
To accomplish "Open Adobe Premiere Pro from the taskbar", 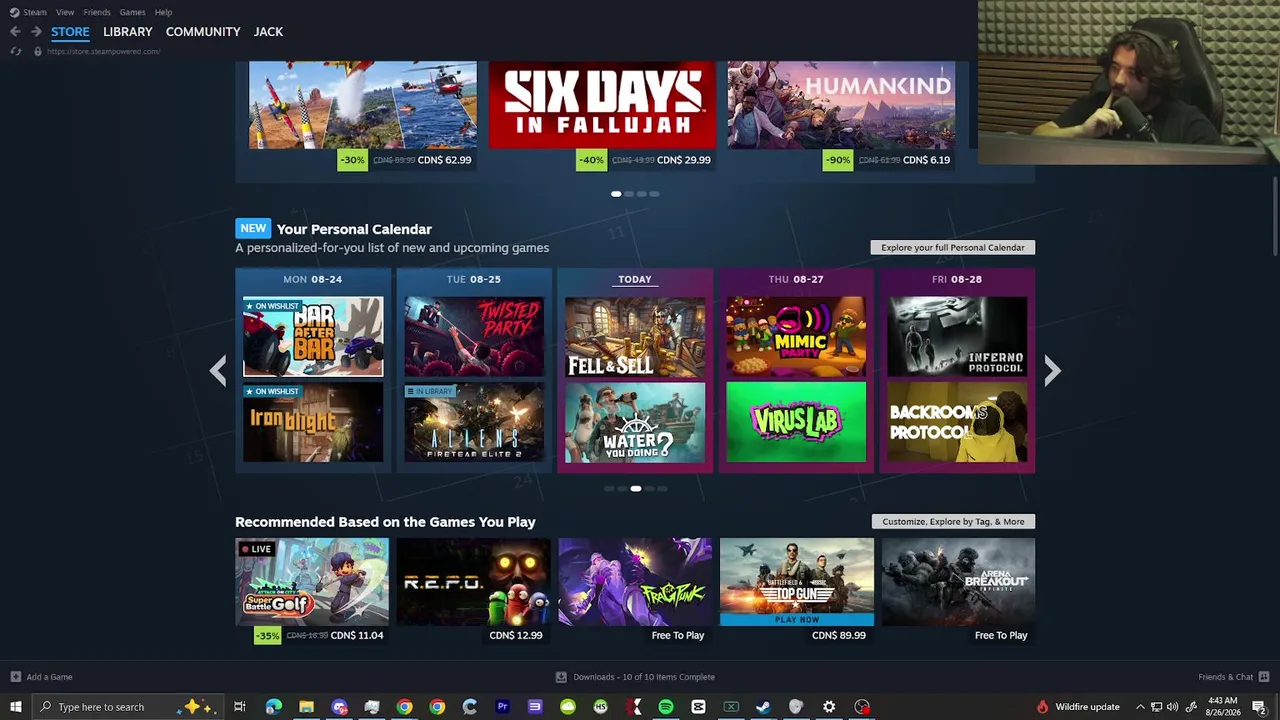I will point(502,707).
